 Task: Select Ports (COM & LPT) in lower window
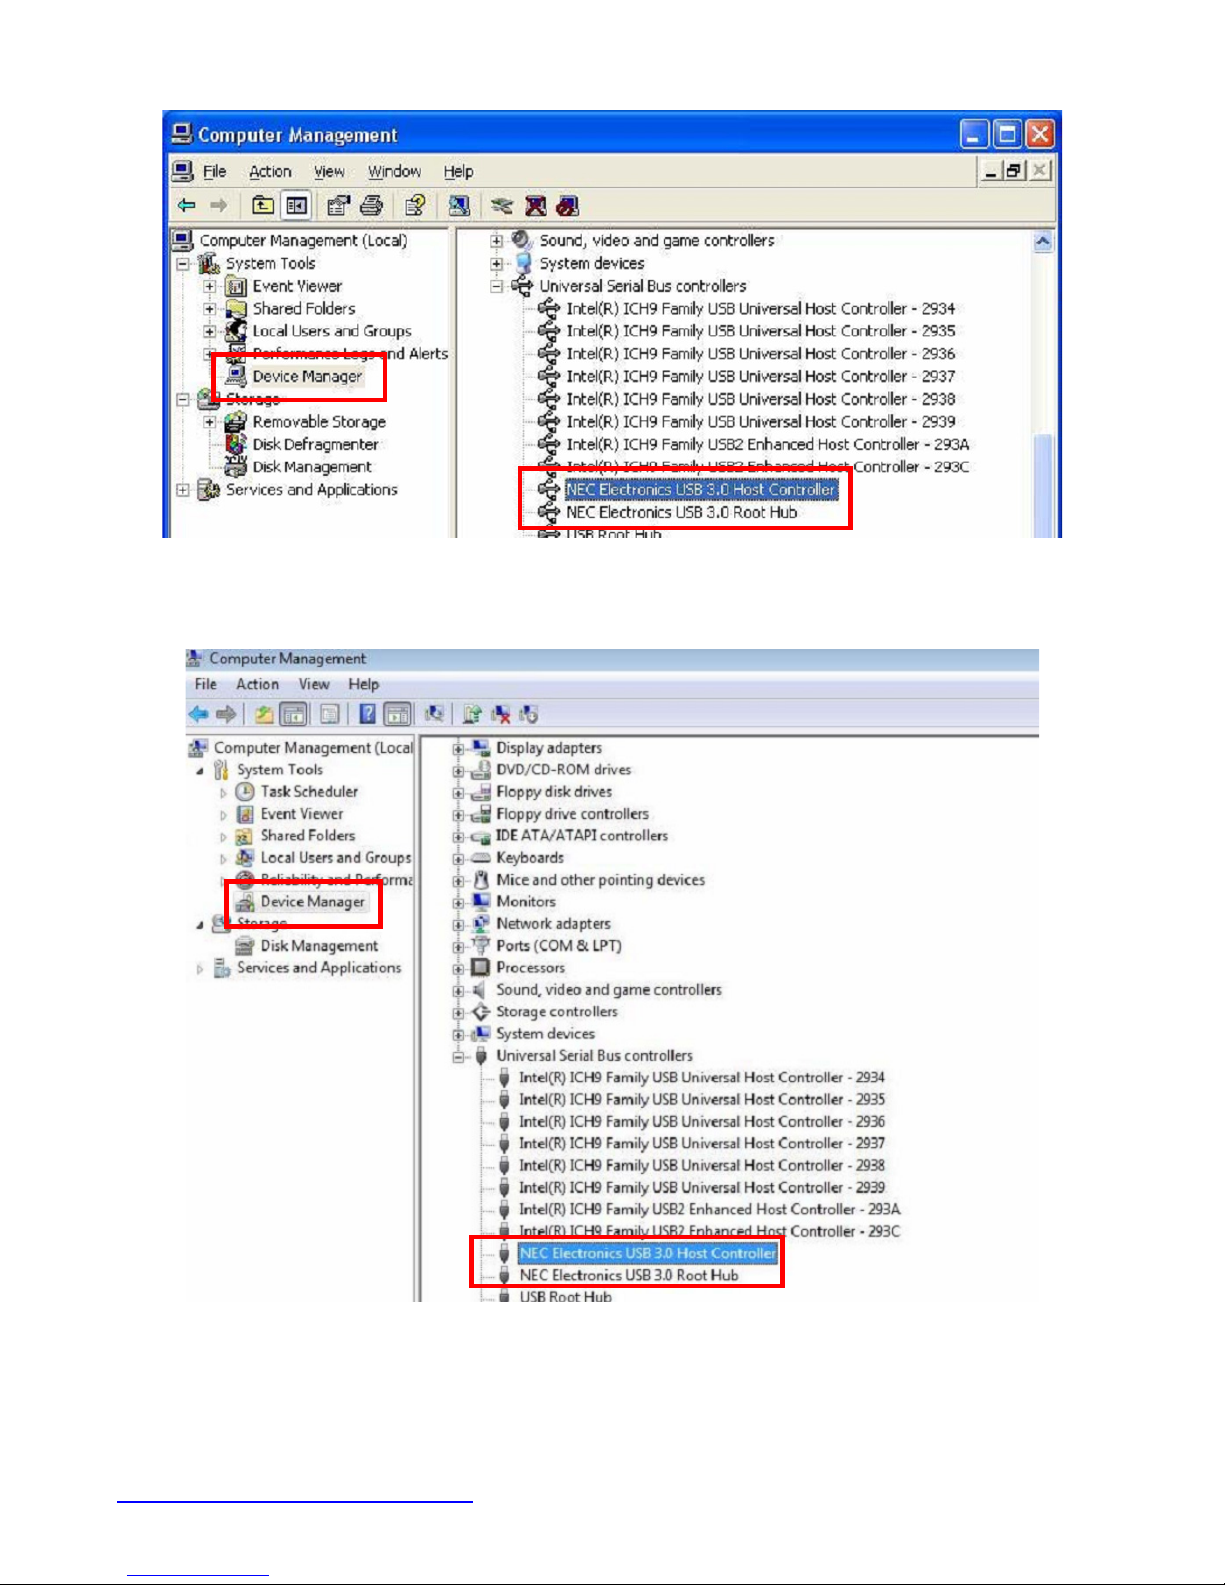pos(559,946)
